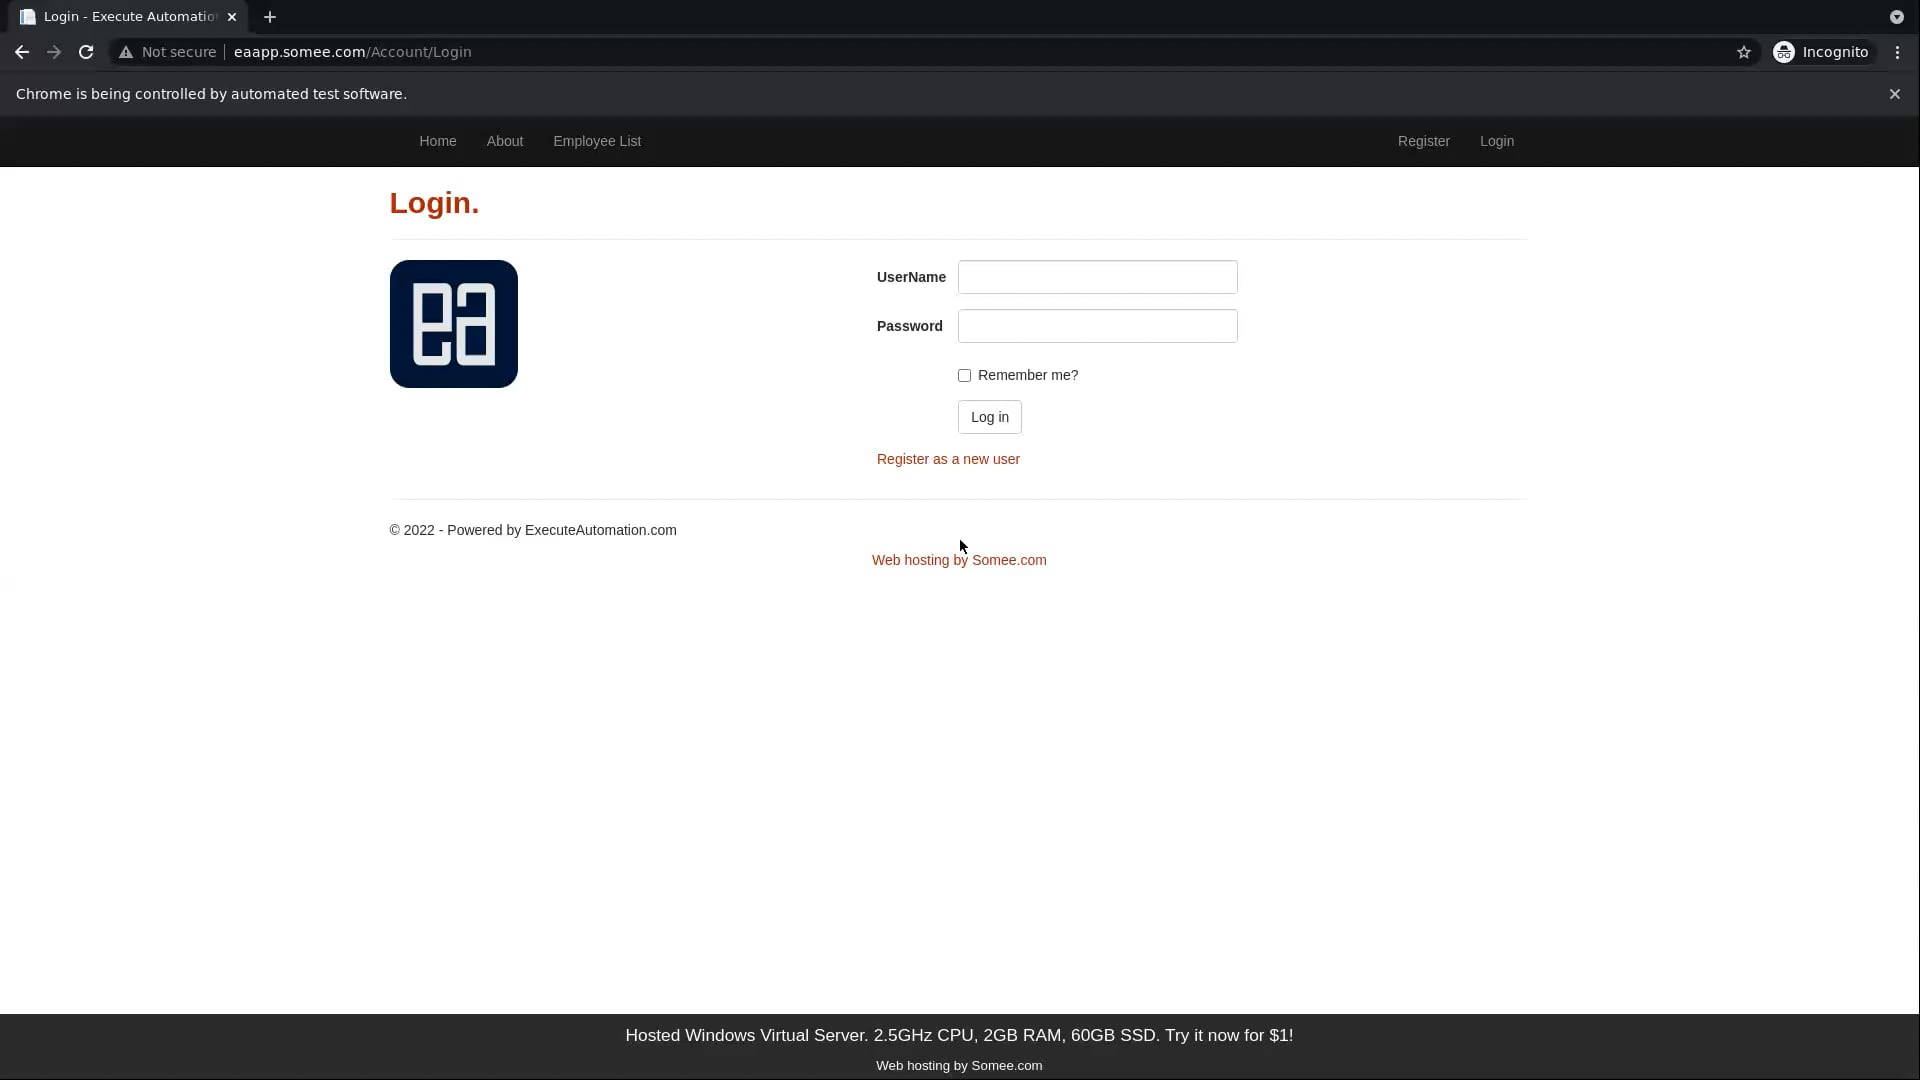Open the Employee List nav item
The height and width of the screenshot is (1080, 1920).
(x=597, y=141)
